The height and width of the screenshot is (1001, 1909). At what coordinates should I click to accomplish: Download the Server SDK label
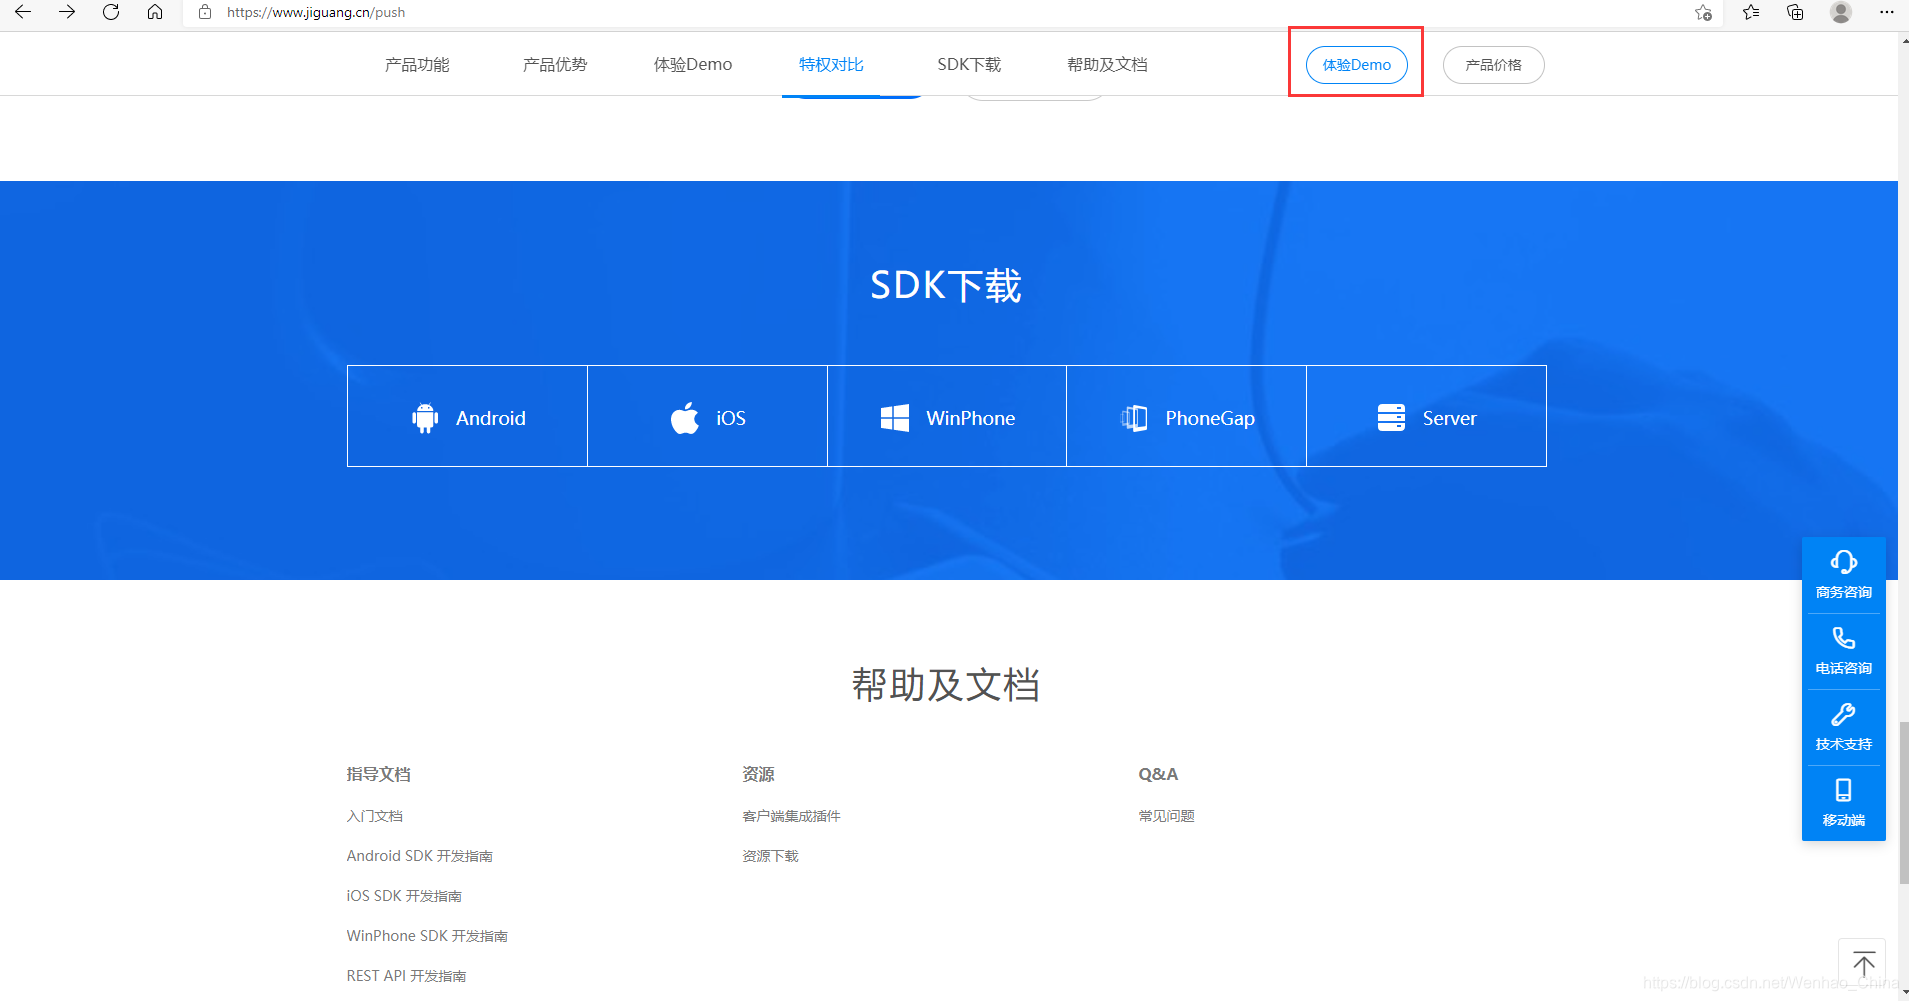tap(1450, 418)
